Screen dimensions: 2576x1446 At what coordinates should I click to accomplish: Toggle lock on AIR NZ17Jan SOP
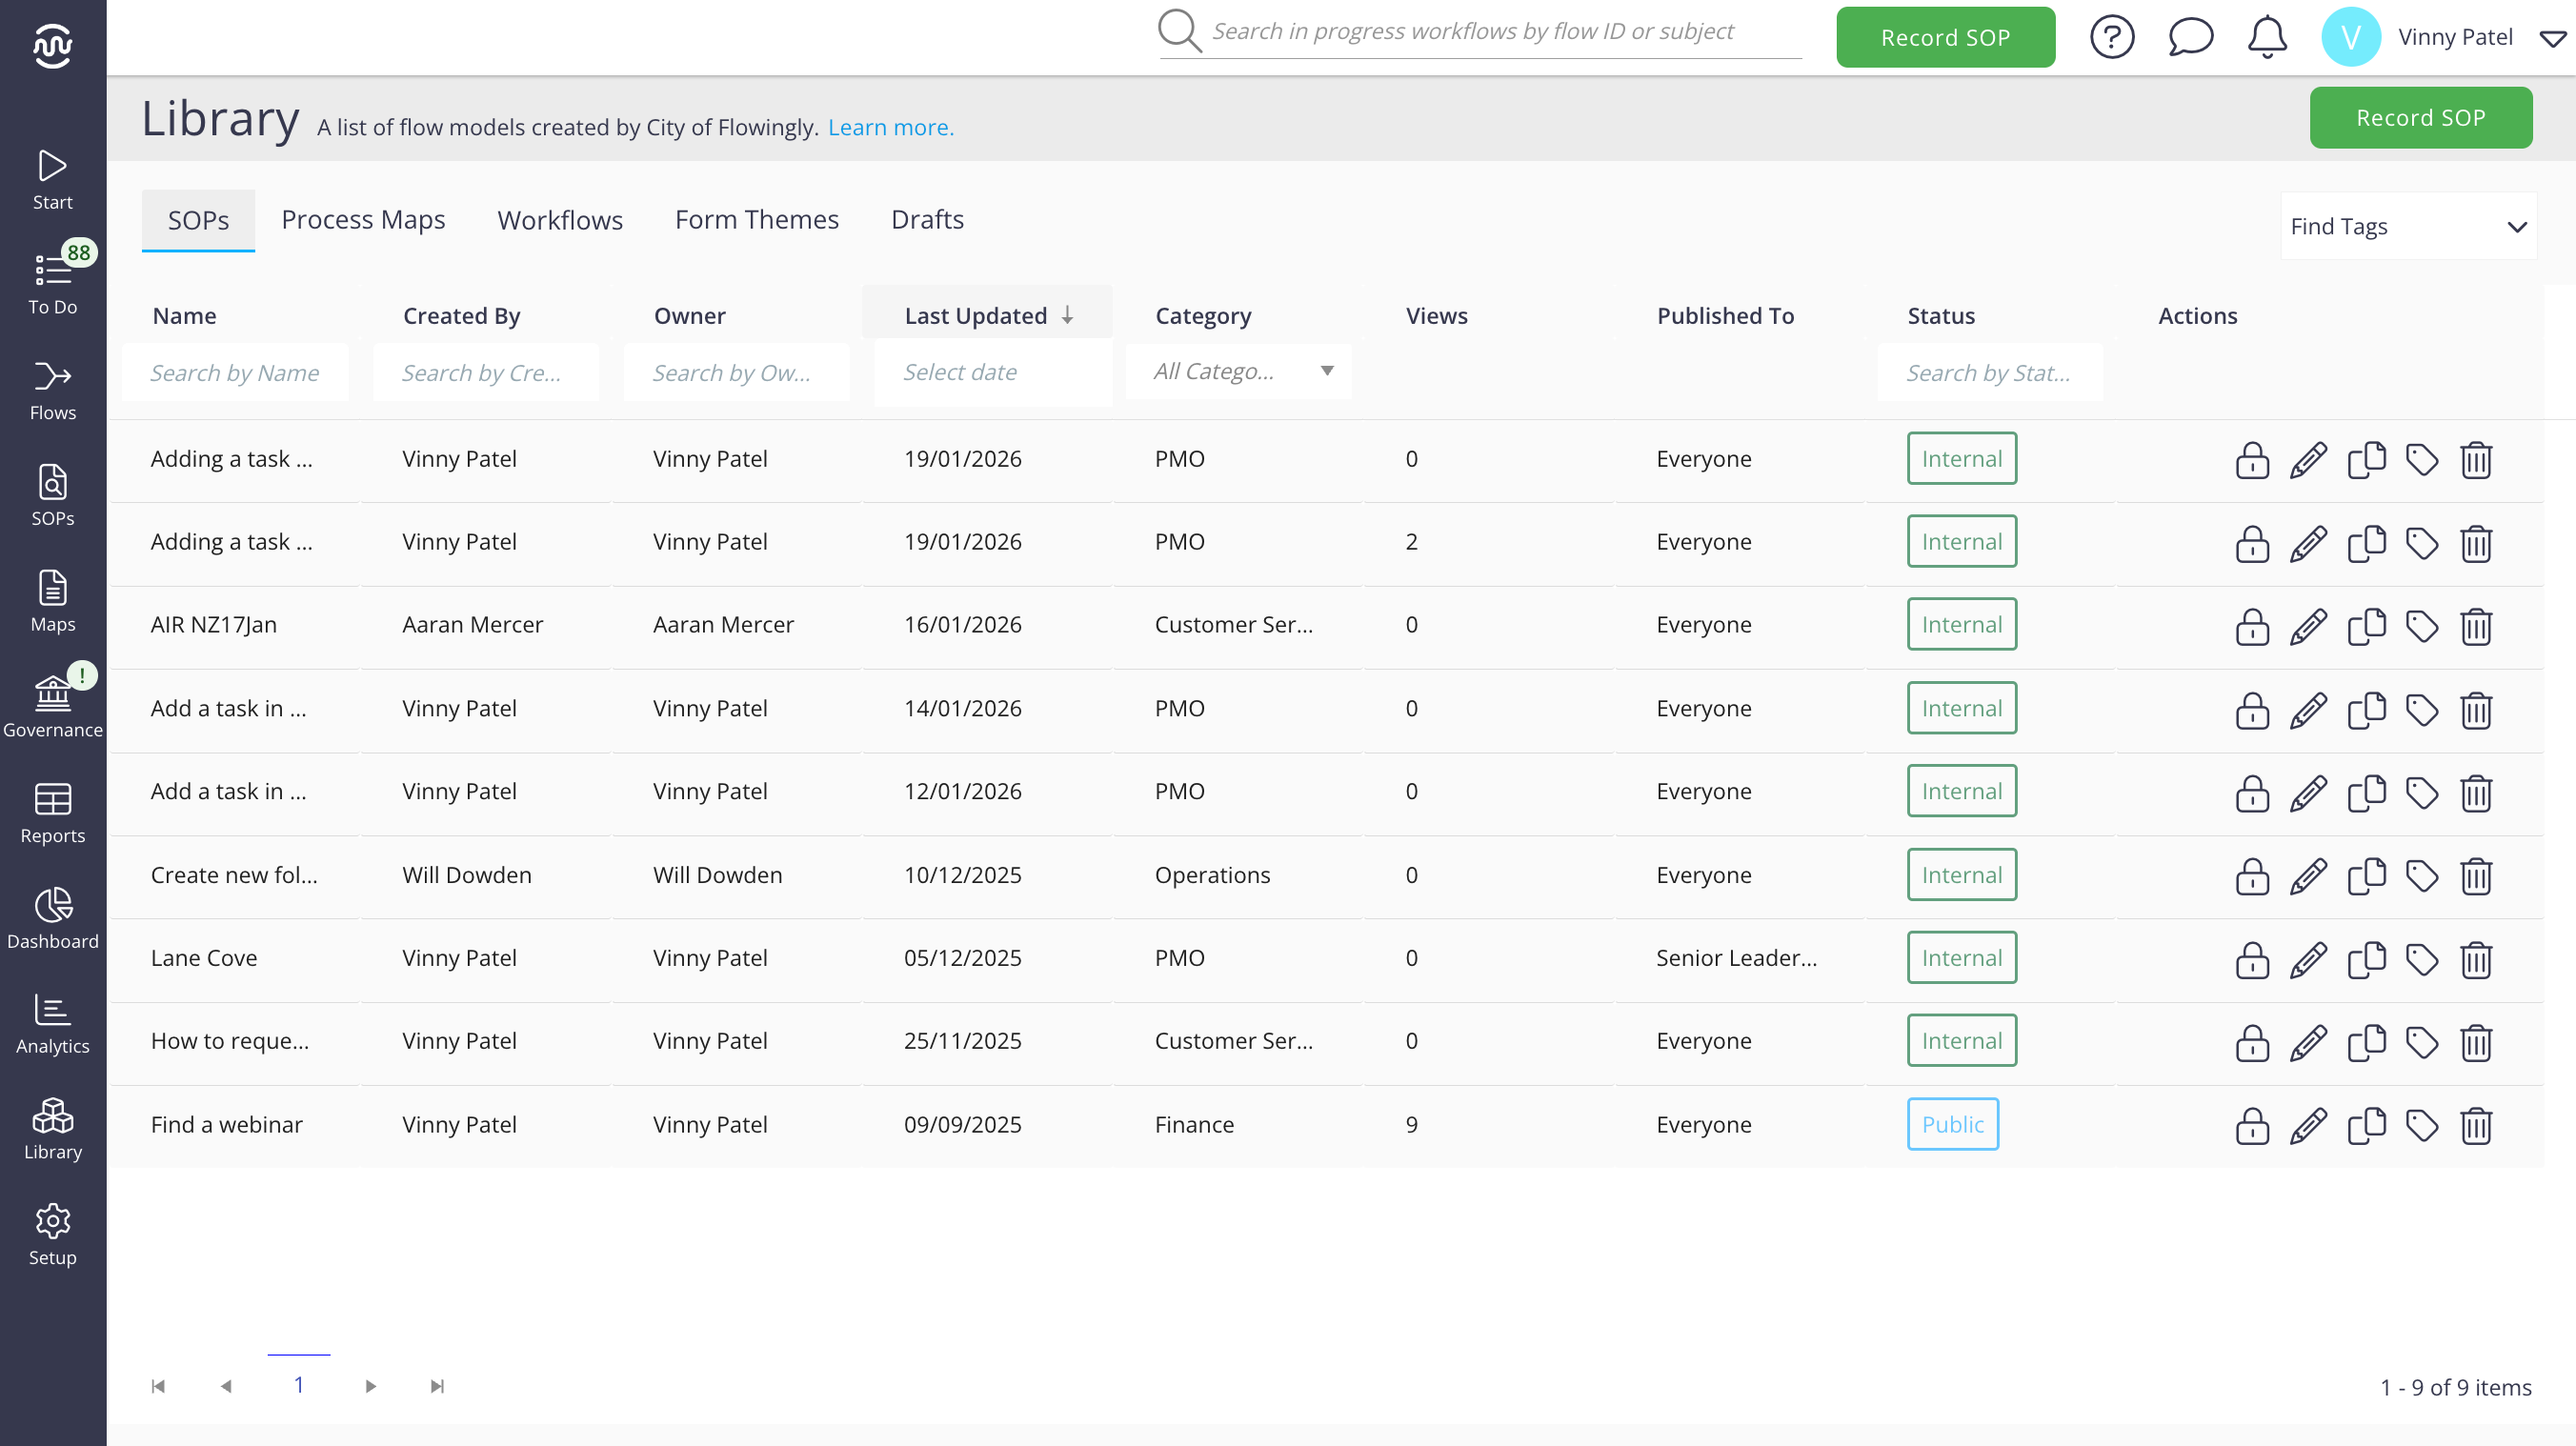[2251, 626]
